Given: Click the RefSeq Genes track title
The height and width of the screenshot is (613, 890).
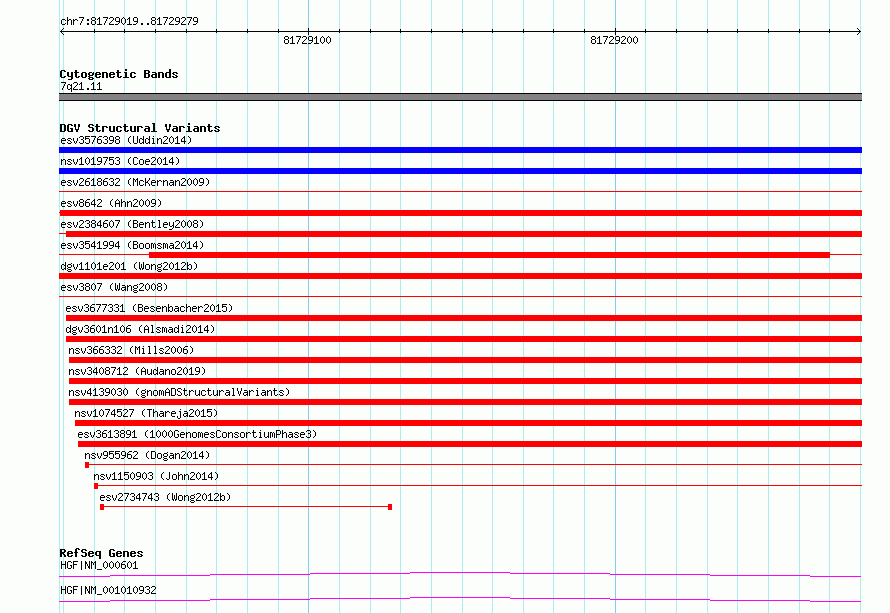Looking at the screenshot, I should [101, 553].
